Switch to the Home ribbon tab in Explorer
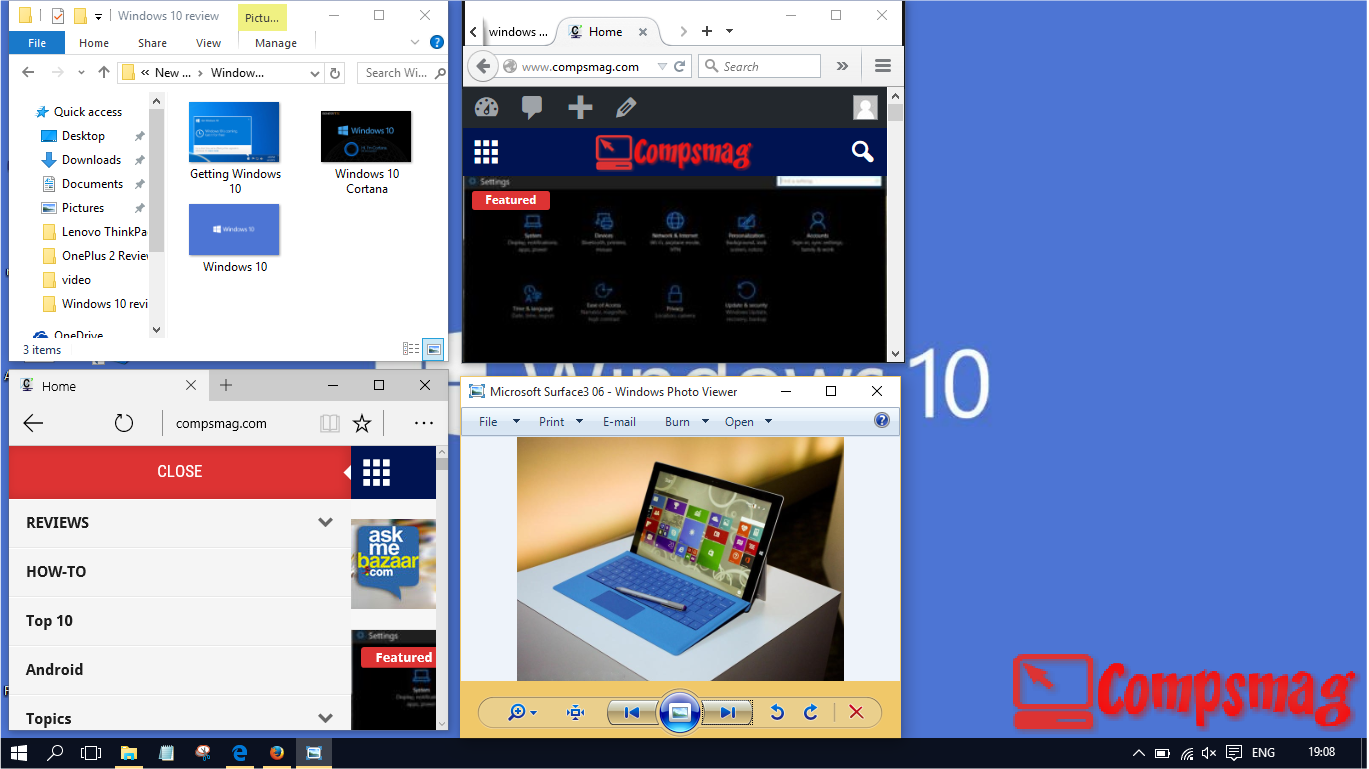Screen dimensions: 1369x769 click(94, 43)
